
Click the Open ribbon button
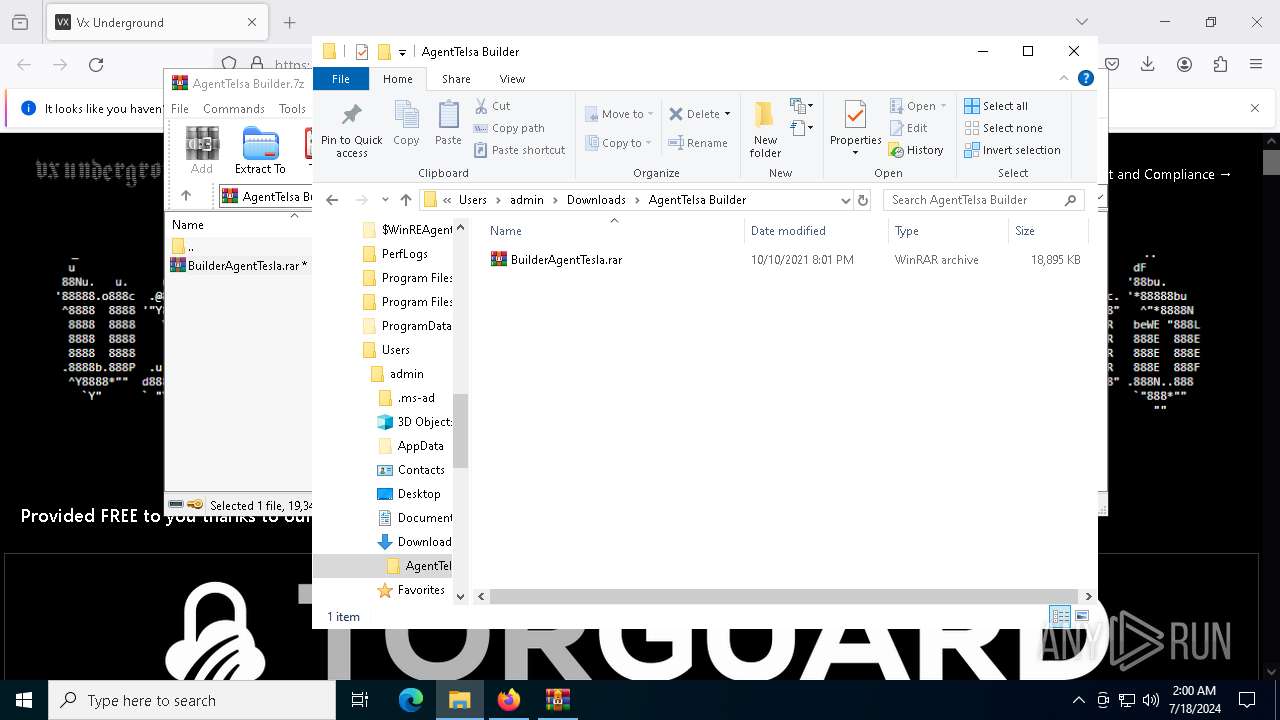(x=918, y=106)
